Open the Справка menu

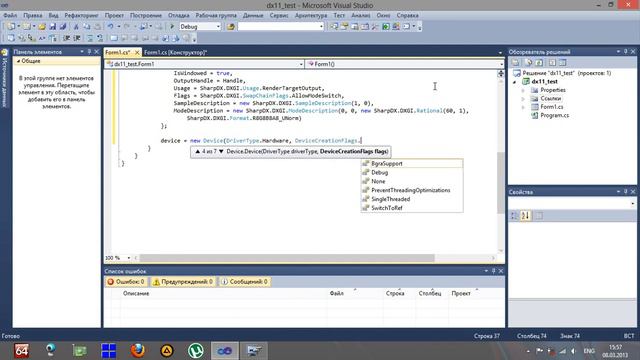[x=407, y=15]
